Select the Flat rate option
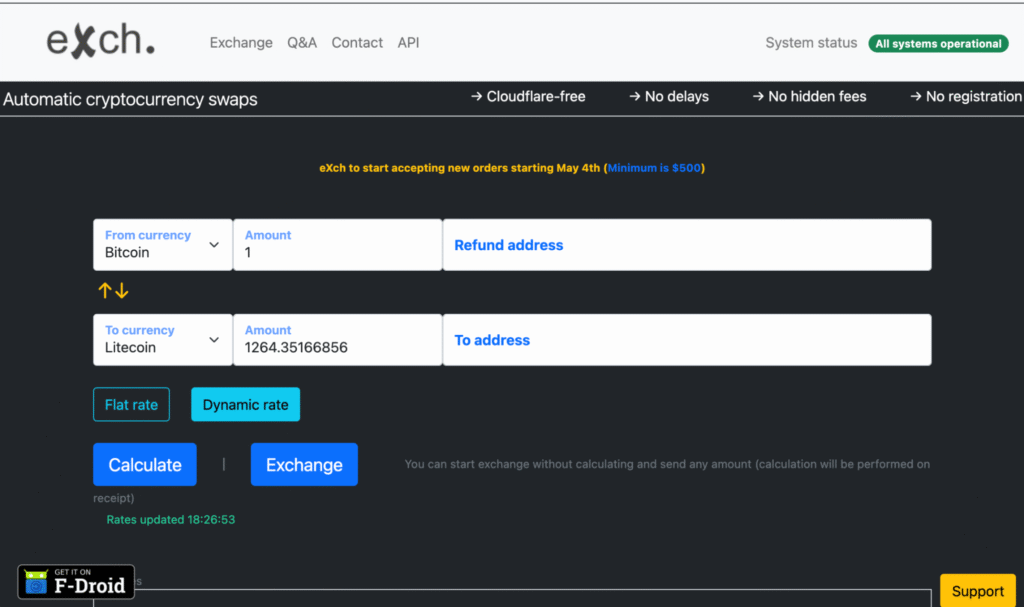Image resolution: width=1024 pixels, height=607 pixels. [x=131, y=404]
